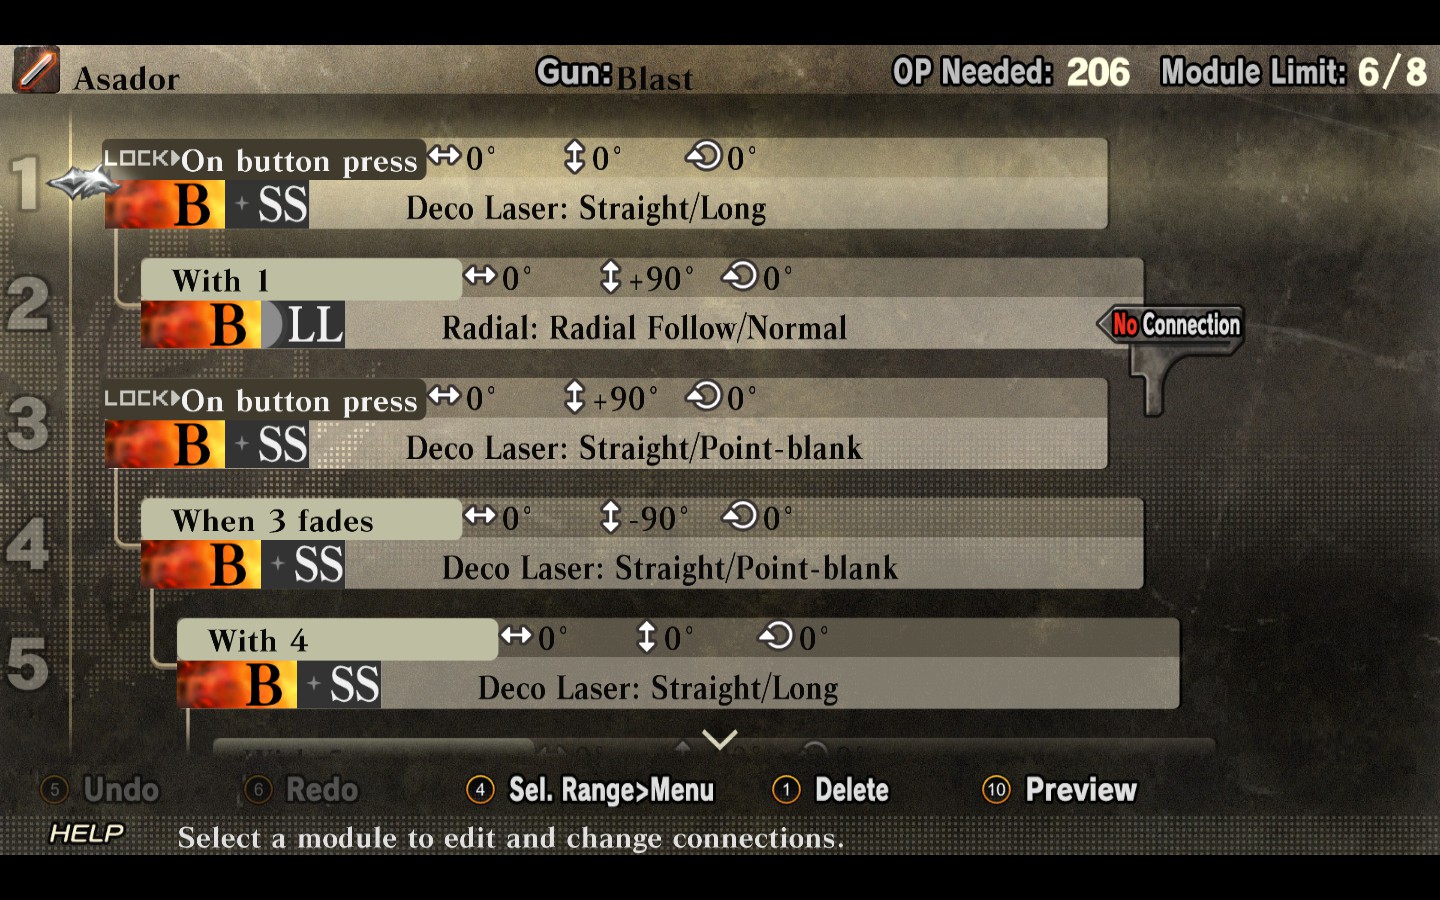Click vertical +90° angle icon in module 2
The image size is (1440, 900).
[x=611, y=277]
